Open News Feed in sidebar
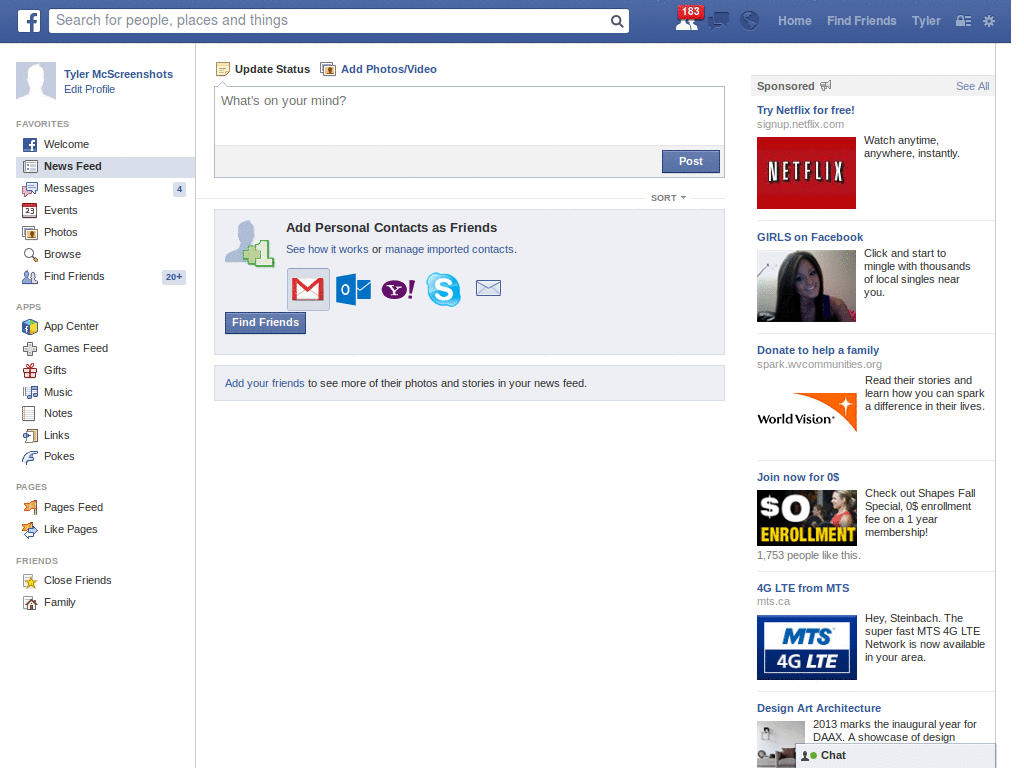 [x=105, y=167]
